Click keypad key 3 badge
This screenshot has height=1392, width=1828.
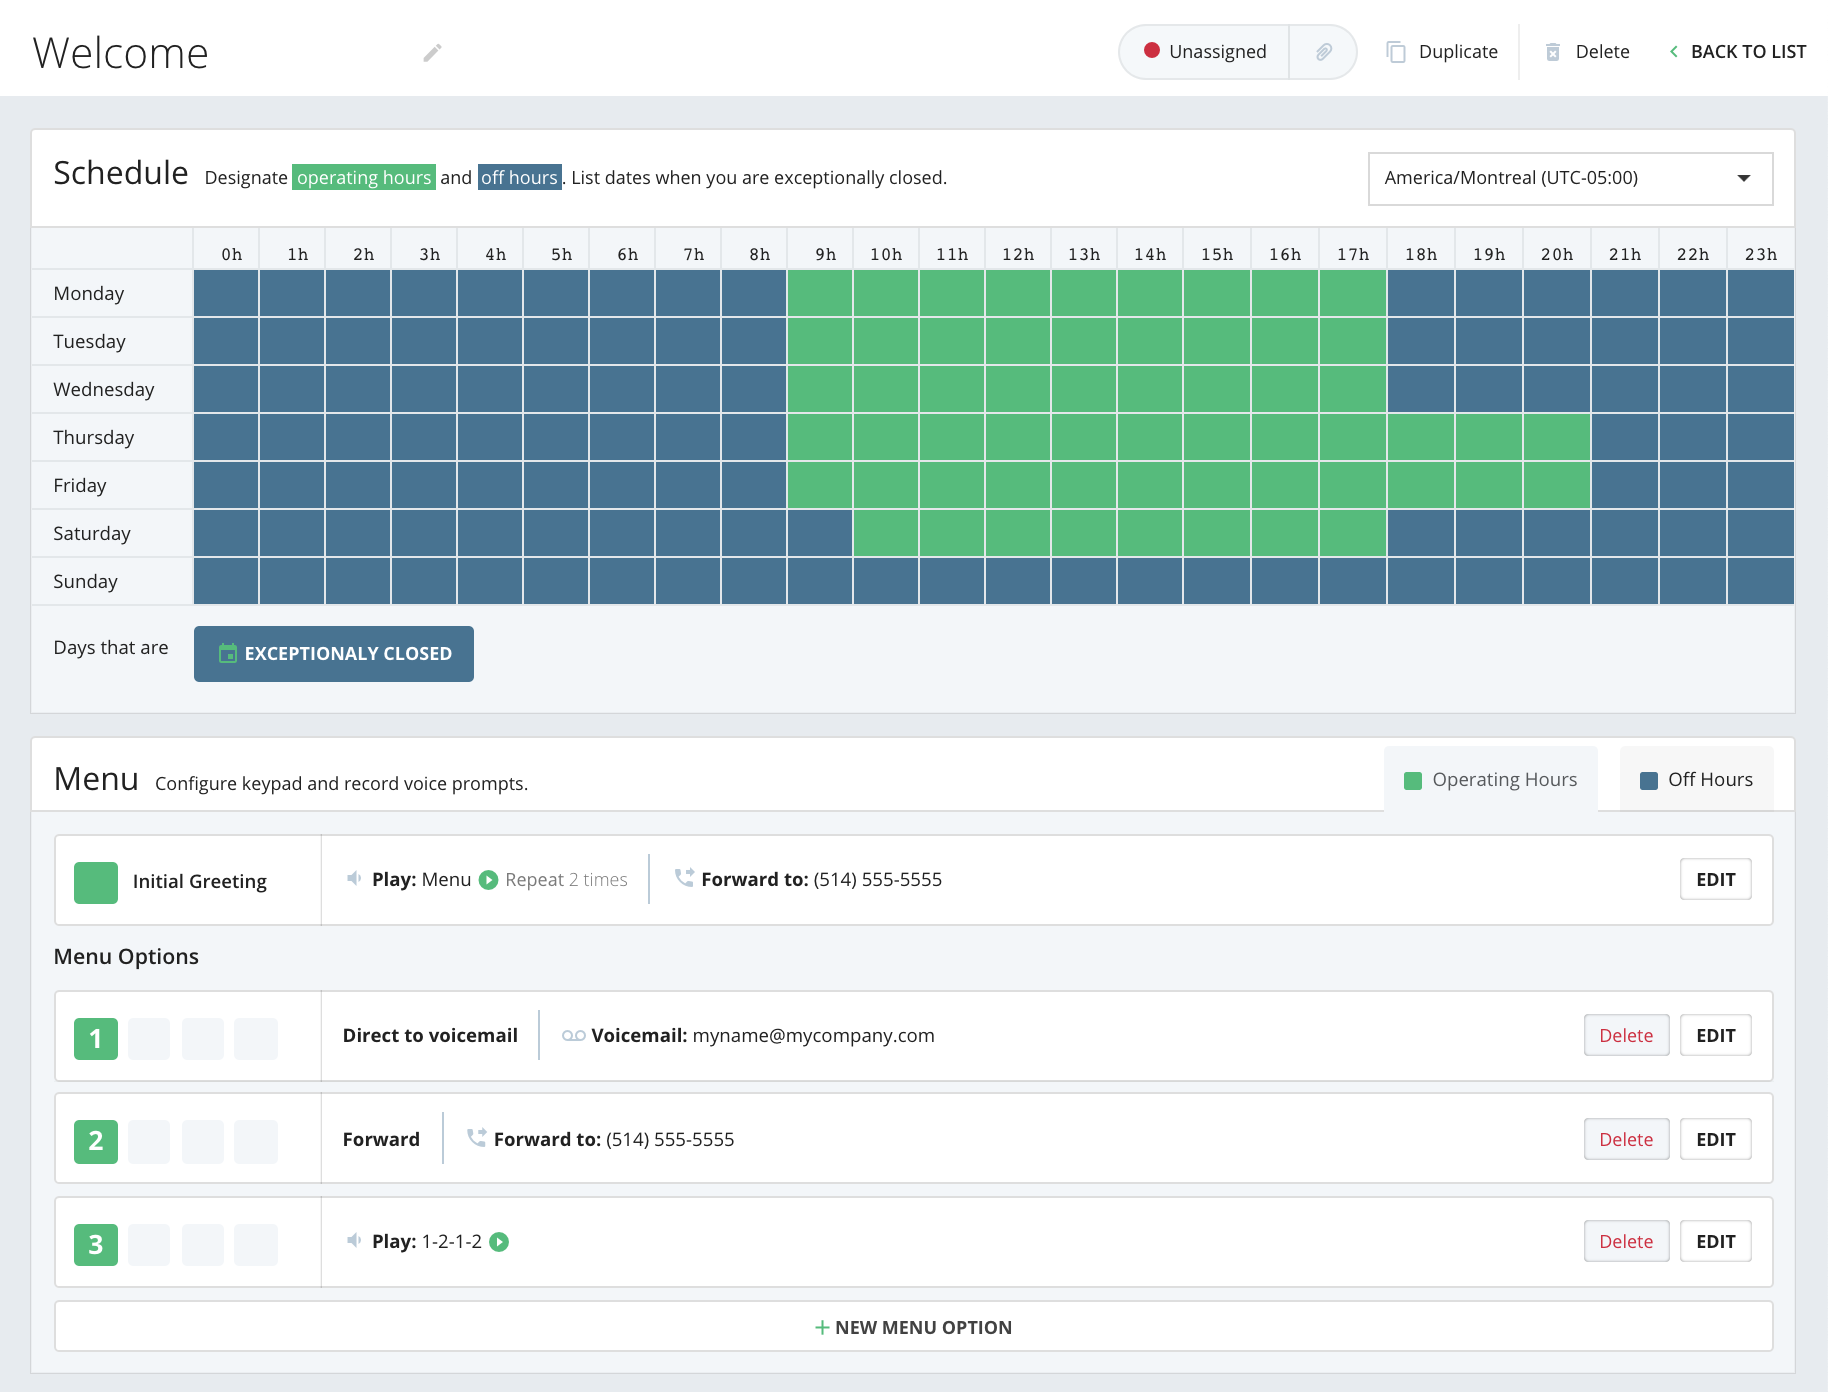[96, 1245]
